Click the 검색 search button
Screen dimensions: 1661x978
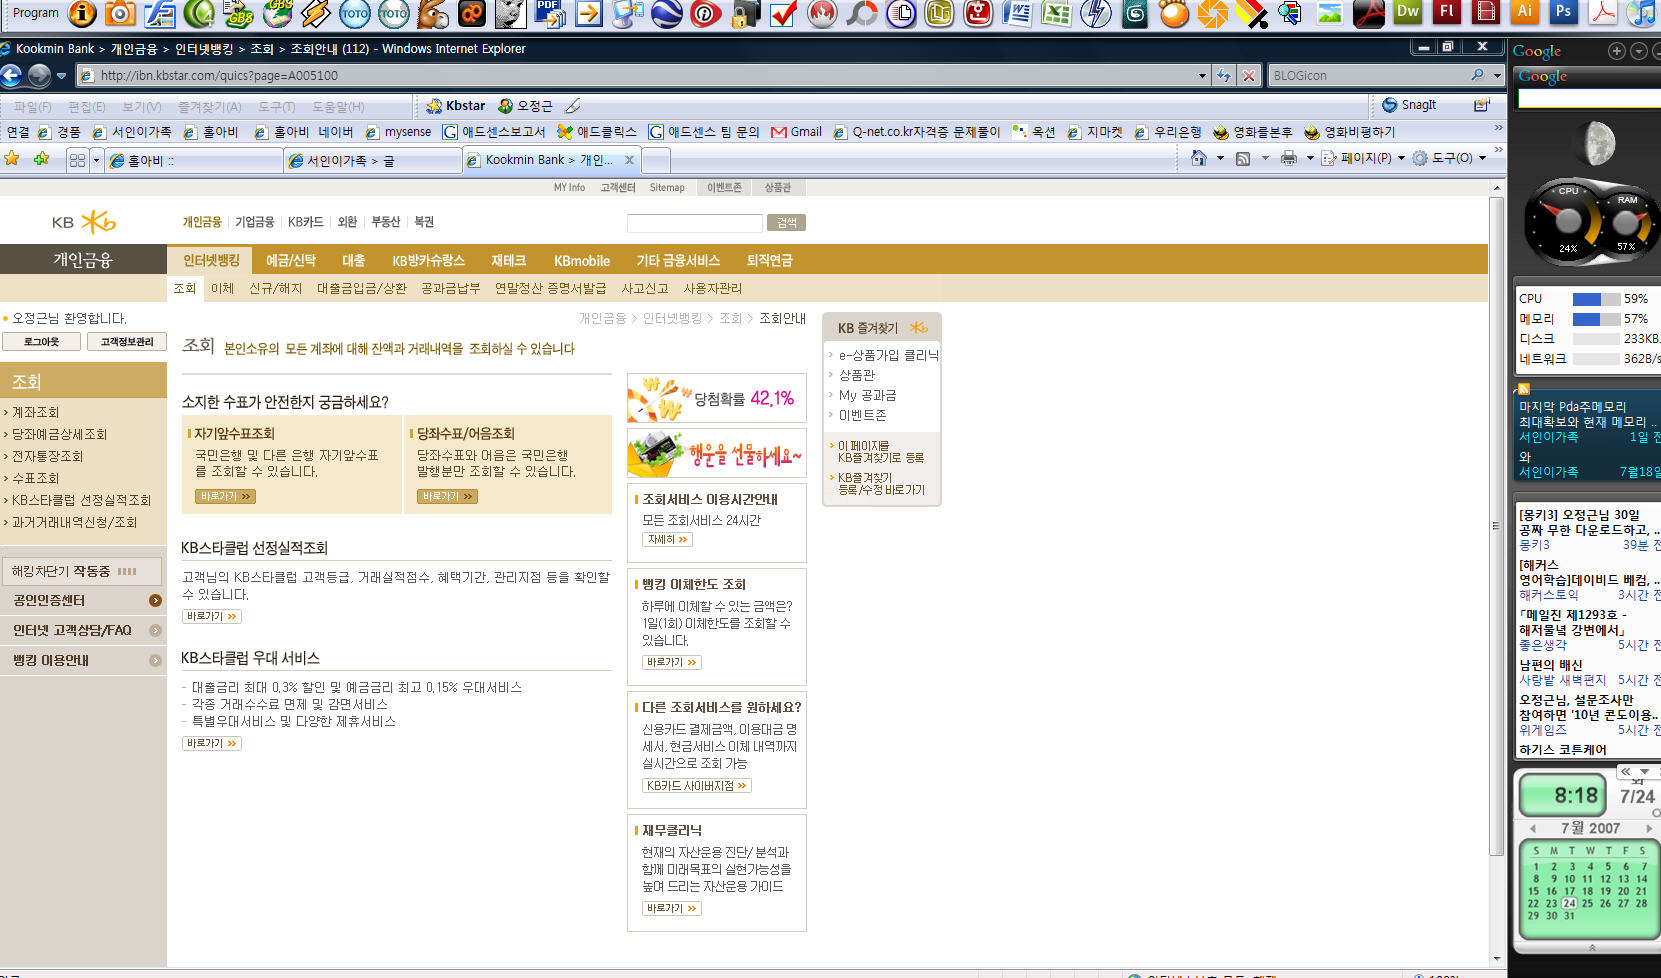pos(787,223)
